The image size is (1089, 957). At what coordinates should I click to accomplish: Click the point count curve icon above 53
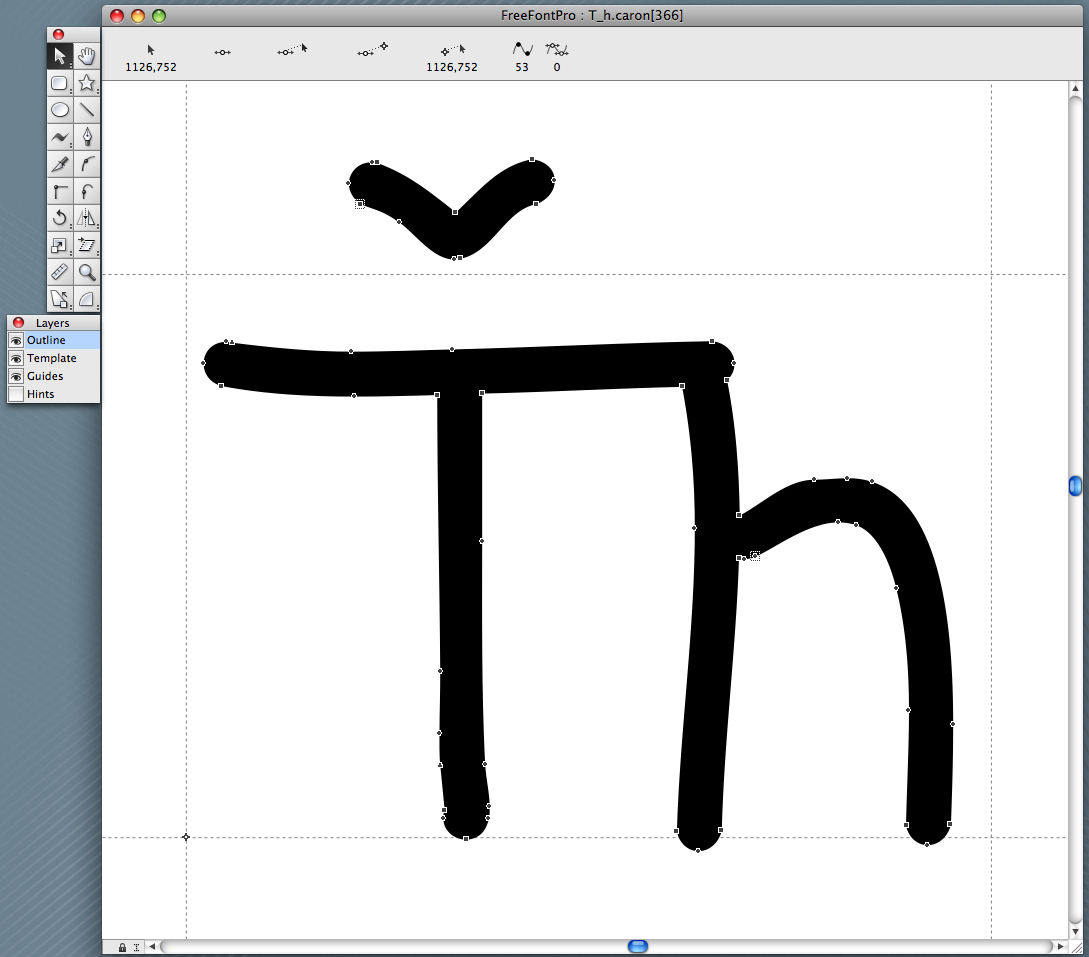coord(522,49)
